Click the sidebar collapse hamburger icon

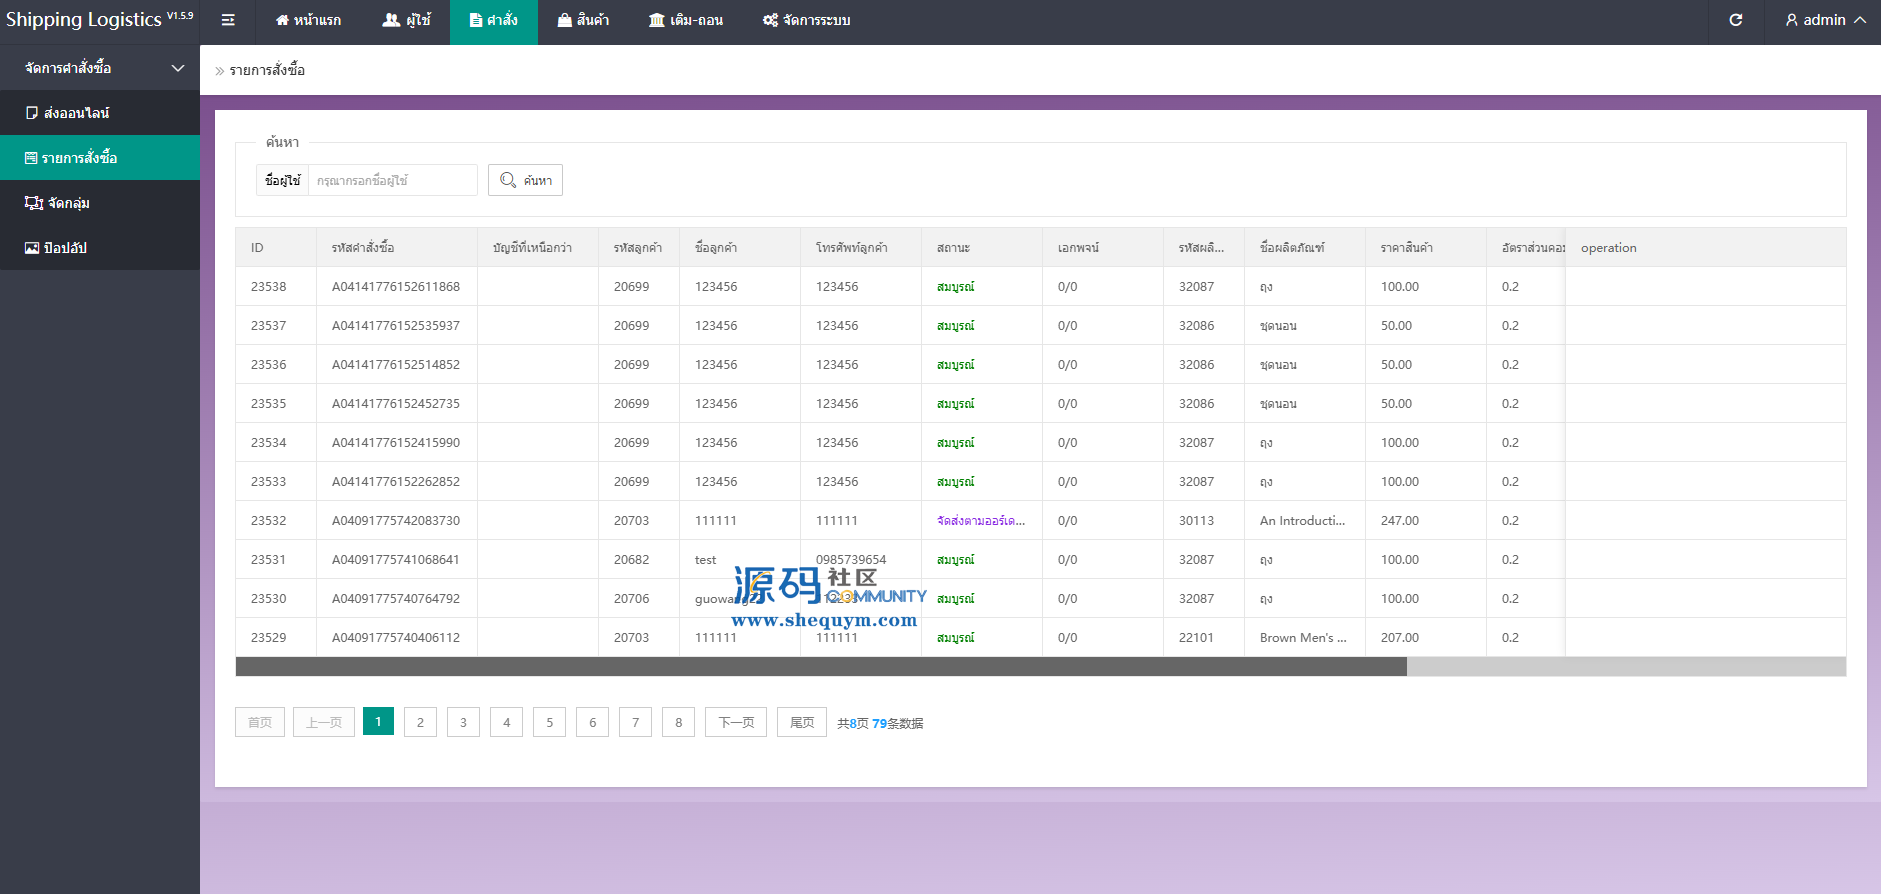point(228,20)
